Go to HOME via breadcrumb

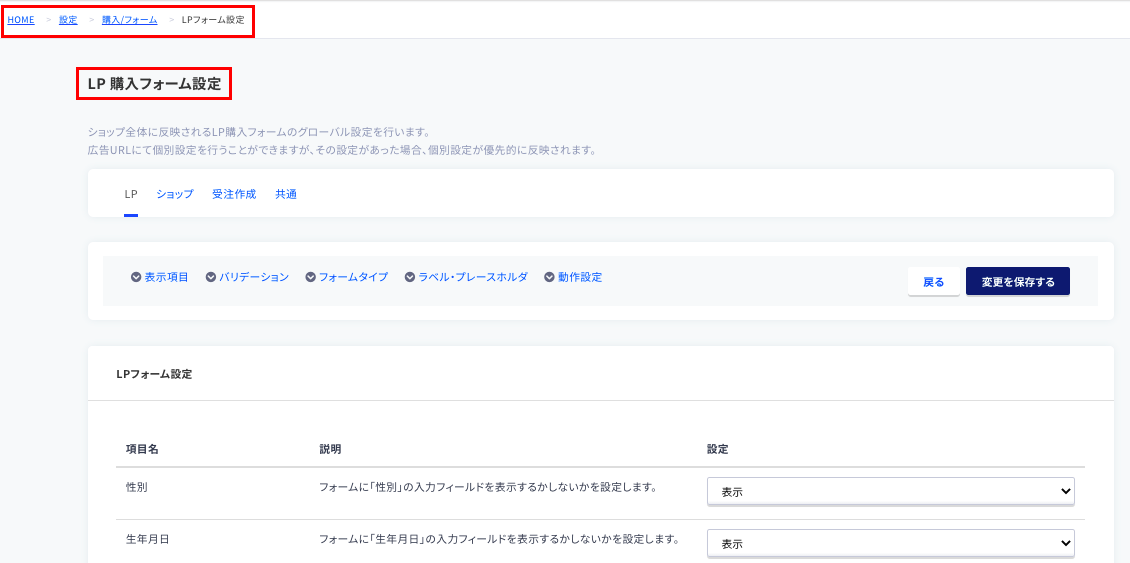click(x=21, y=20)
